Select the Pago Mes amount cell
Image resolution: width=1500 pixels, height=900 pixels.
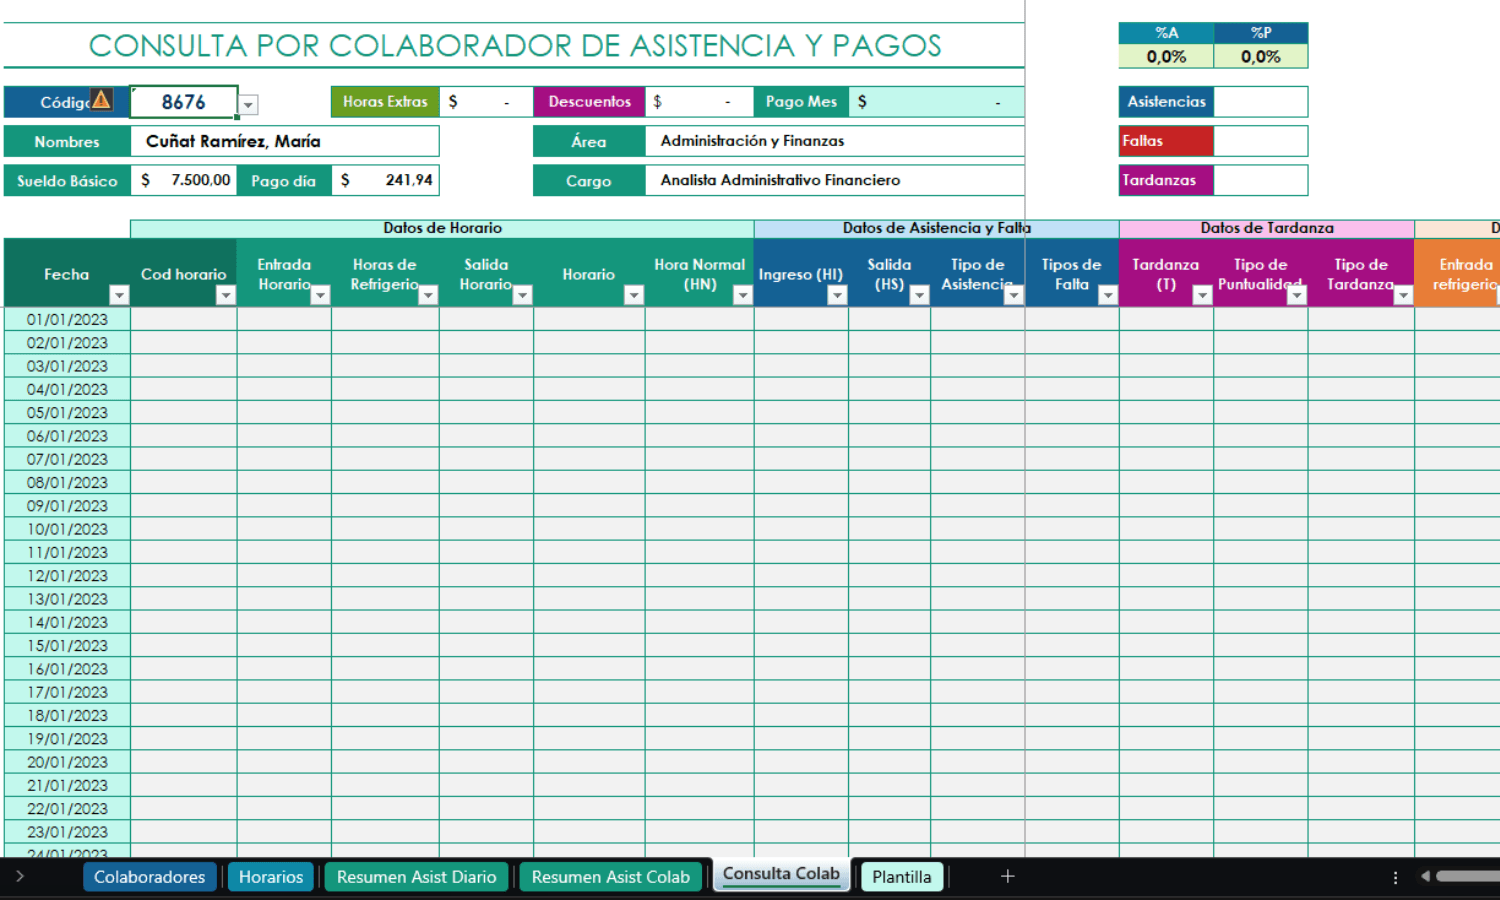pyautogui.click(x=936, y=102)
